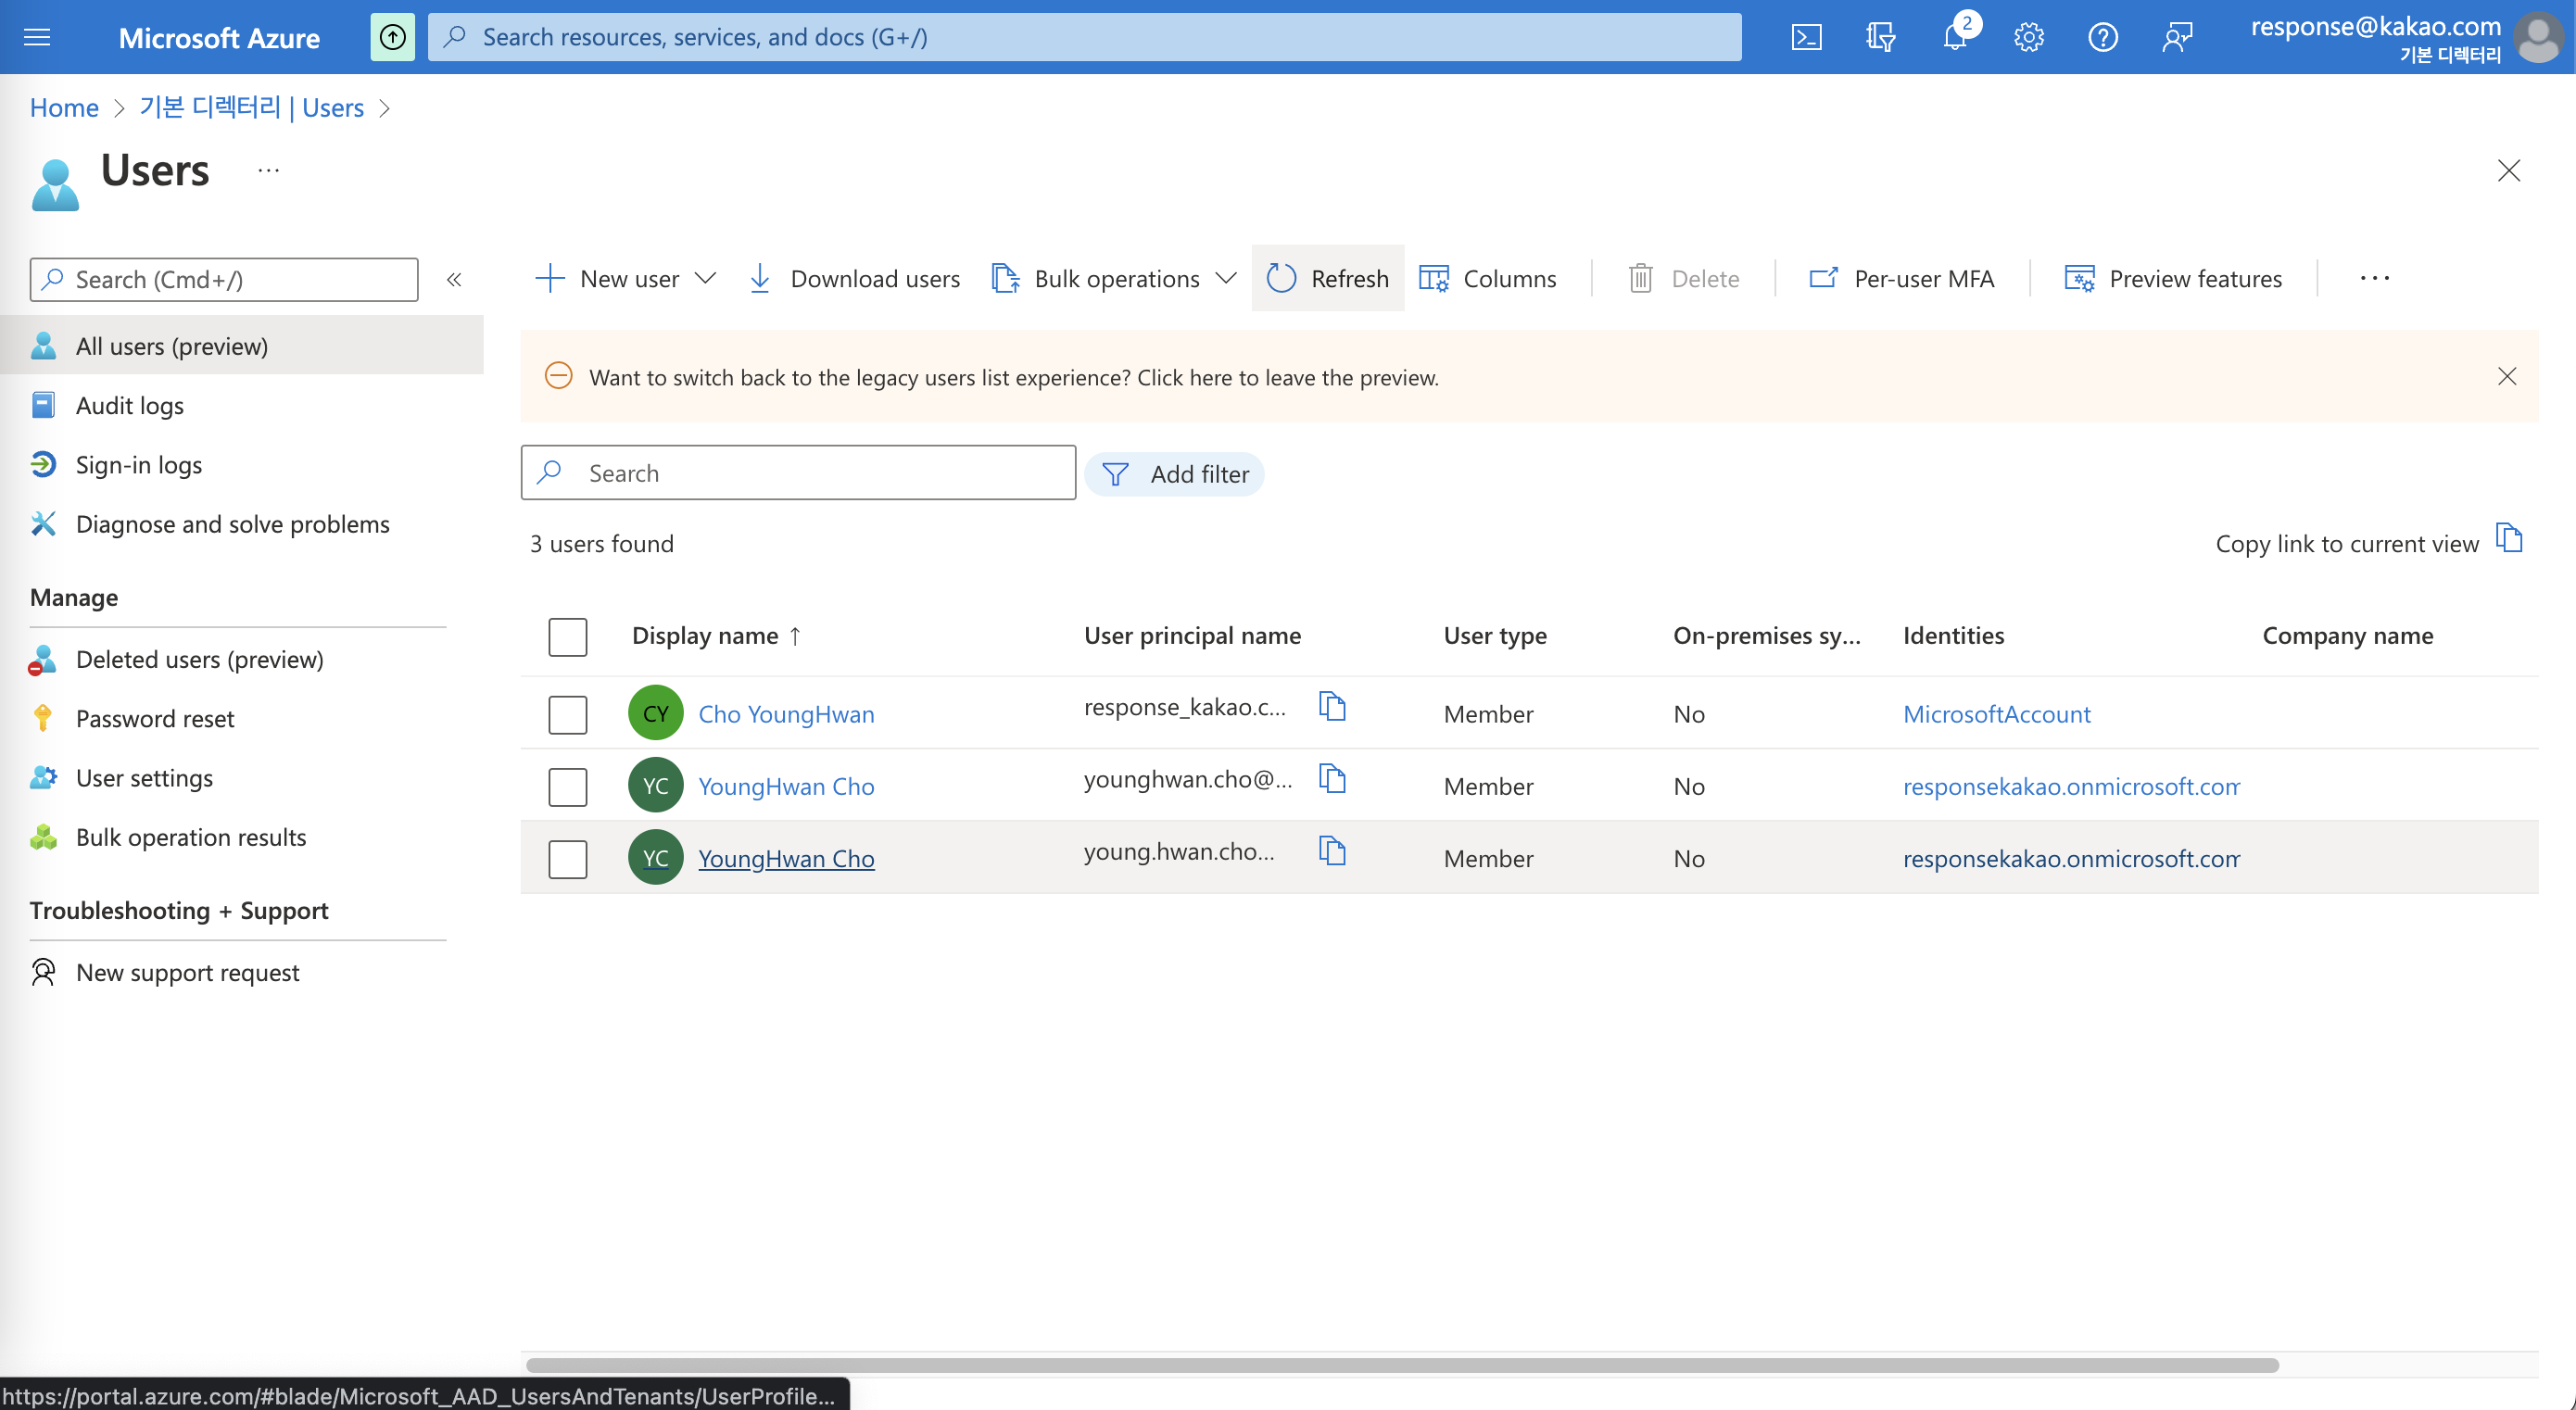Expand the New user dropdown arrow
The width and height of the screenshot is (2576, 1410).
(705, 278)
